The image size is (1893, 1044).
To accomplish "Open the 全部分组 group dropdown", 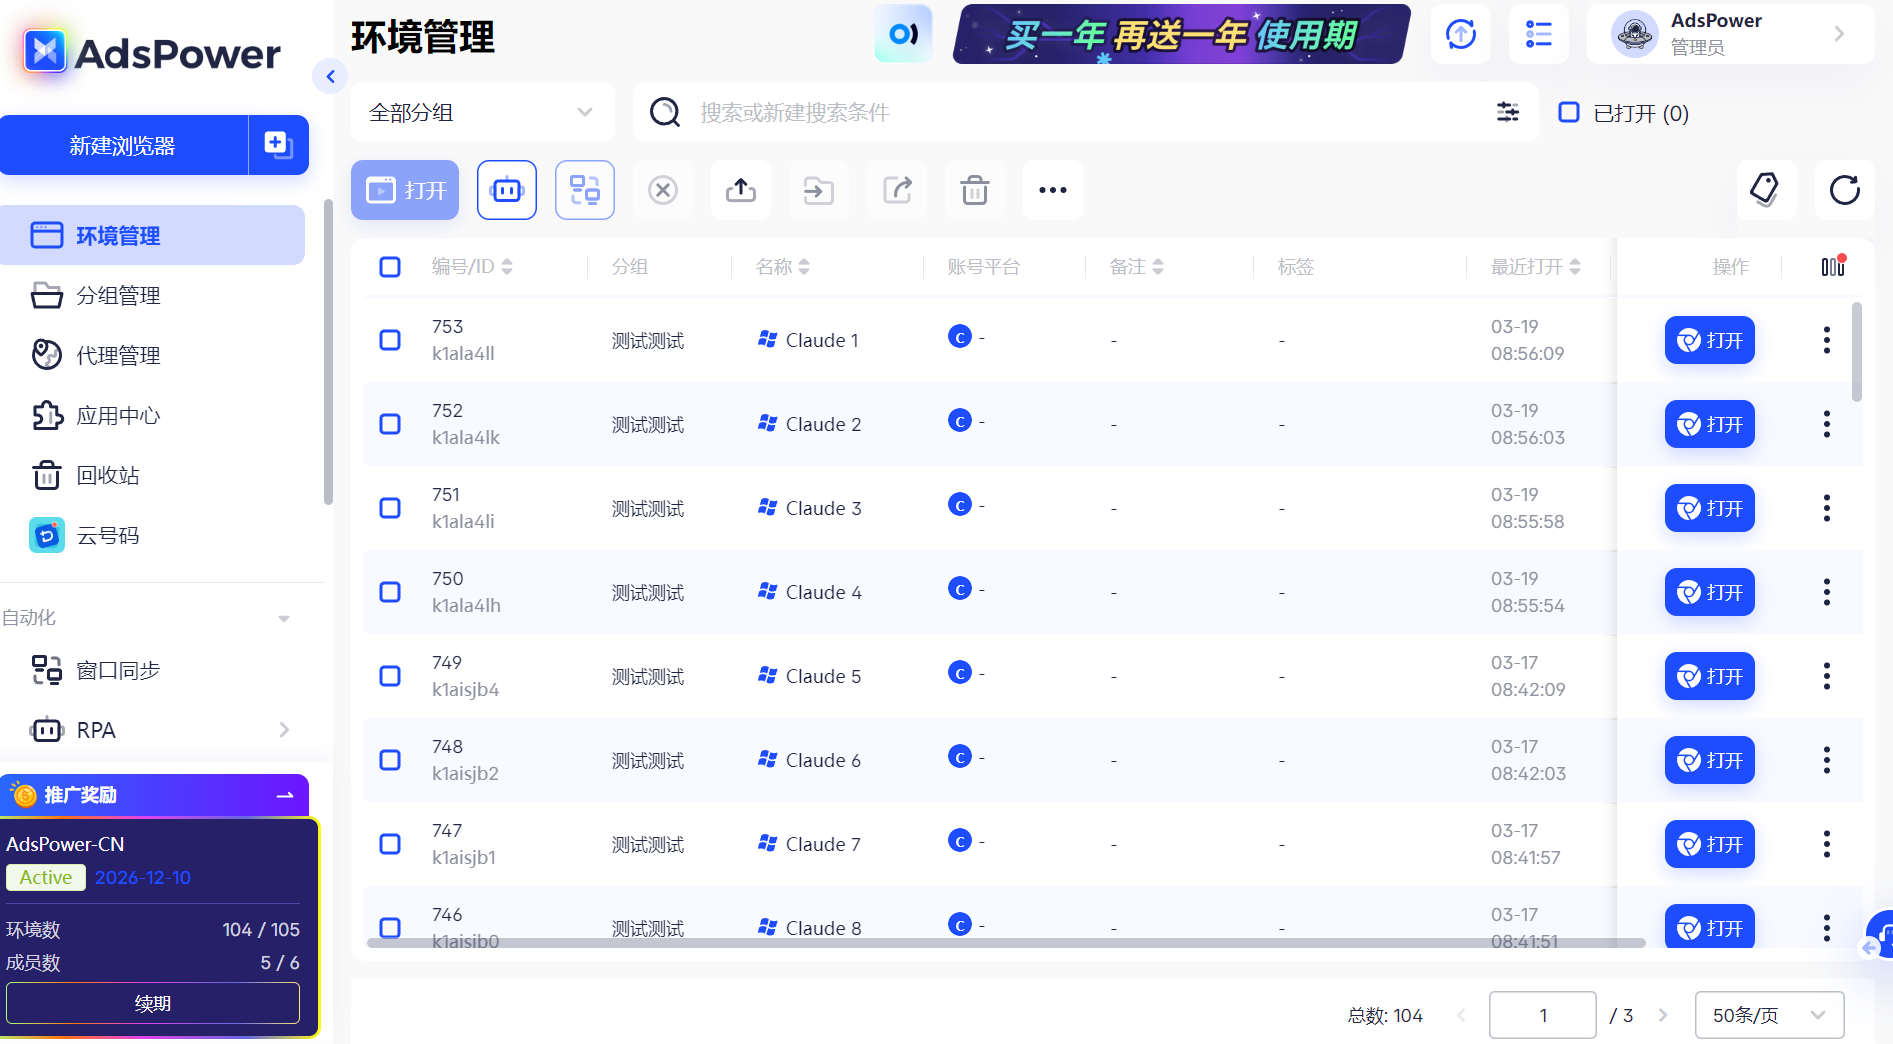I will pyautogui.click(x=482, y=112).
